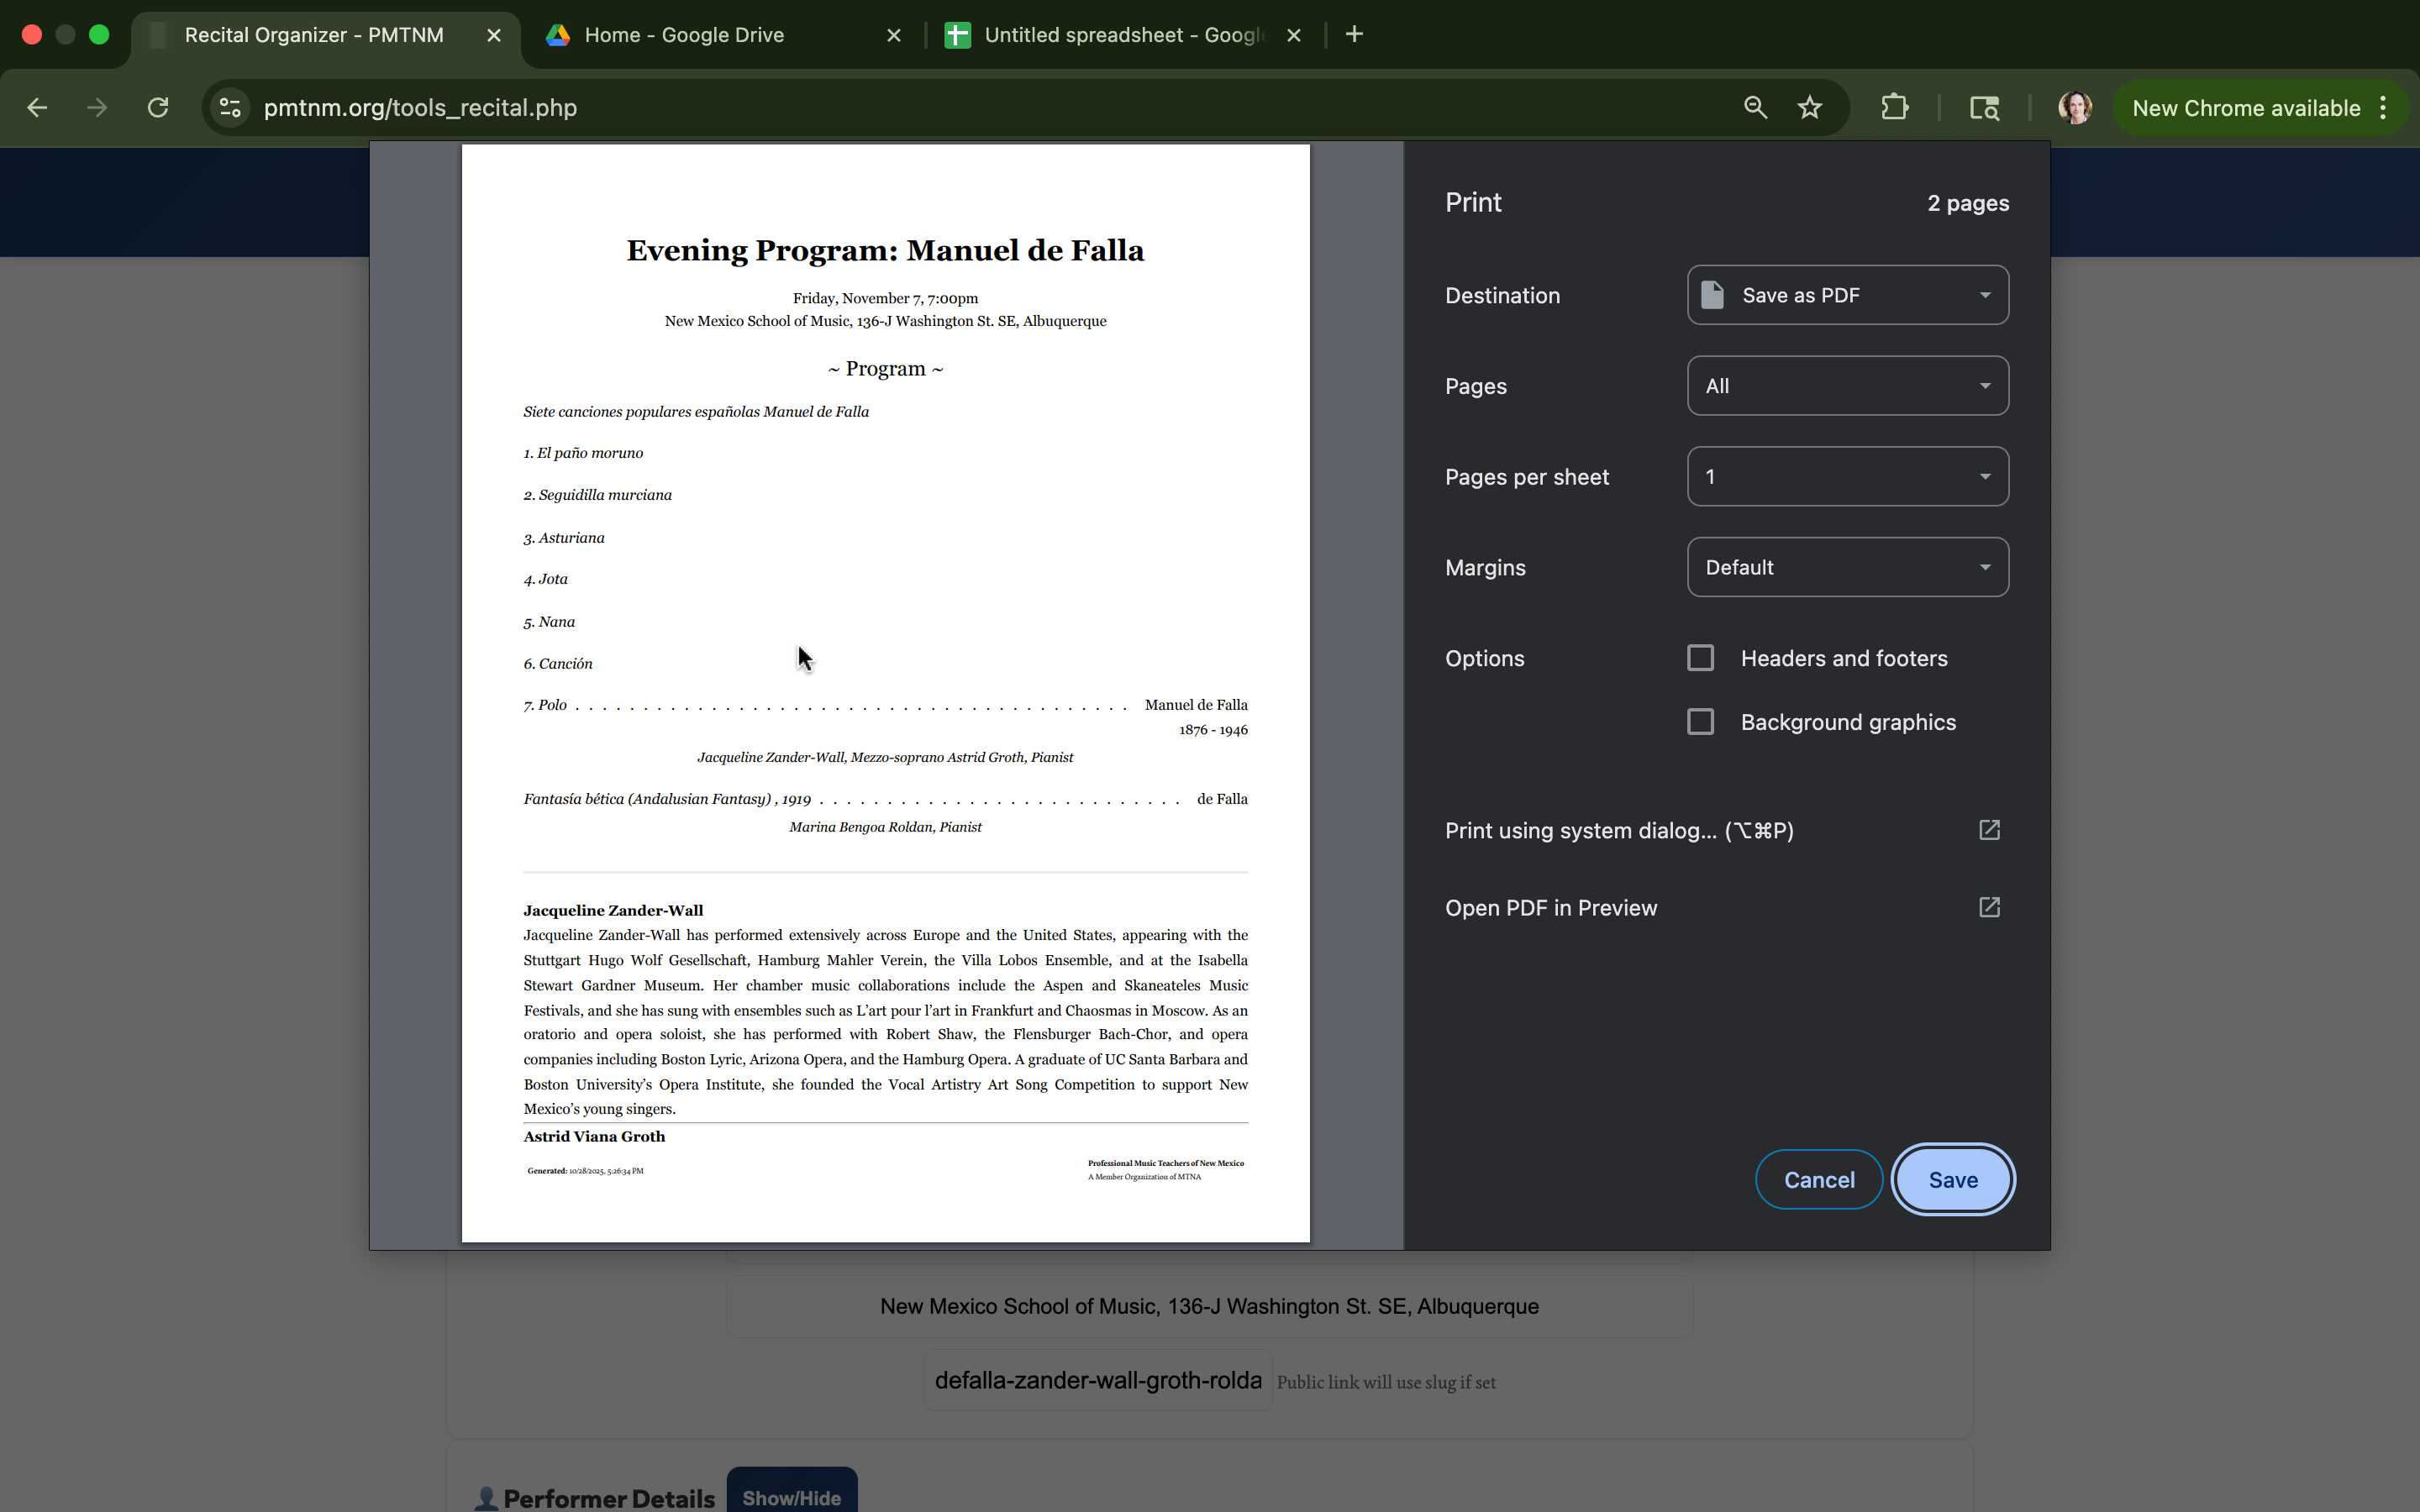The height and width of the screenshot is (1512, 2420).
Task: Expand the Pages dropdown set to All
Action: tap(1847, 386)
